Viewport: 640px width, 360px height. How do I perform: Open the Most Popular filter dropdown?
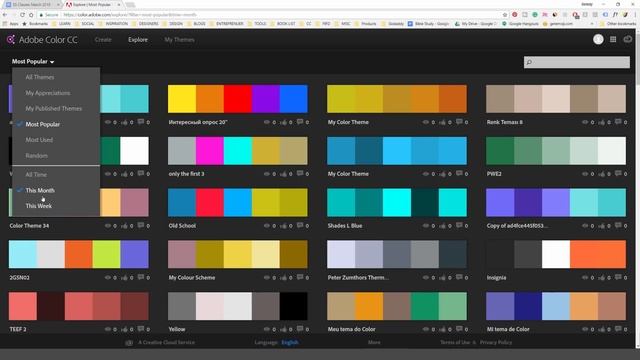click(x=33, y=62)
